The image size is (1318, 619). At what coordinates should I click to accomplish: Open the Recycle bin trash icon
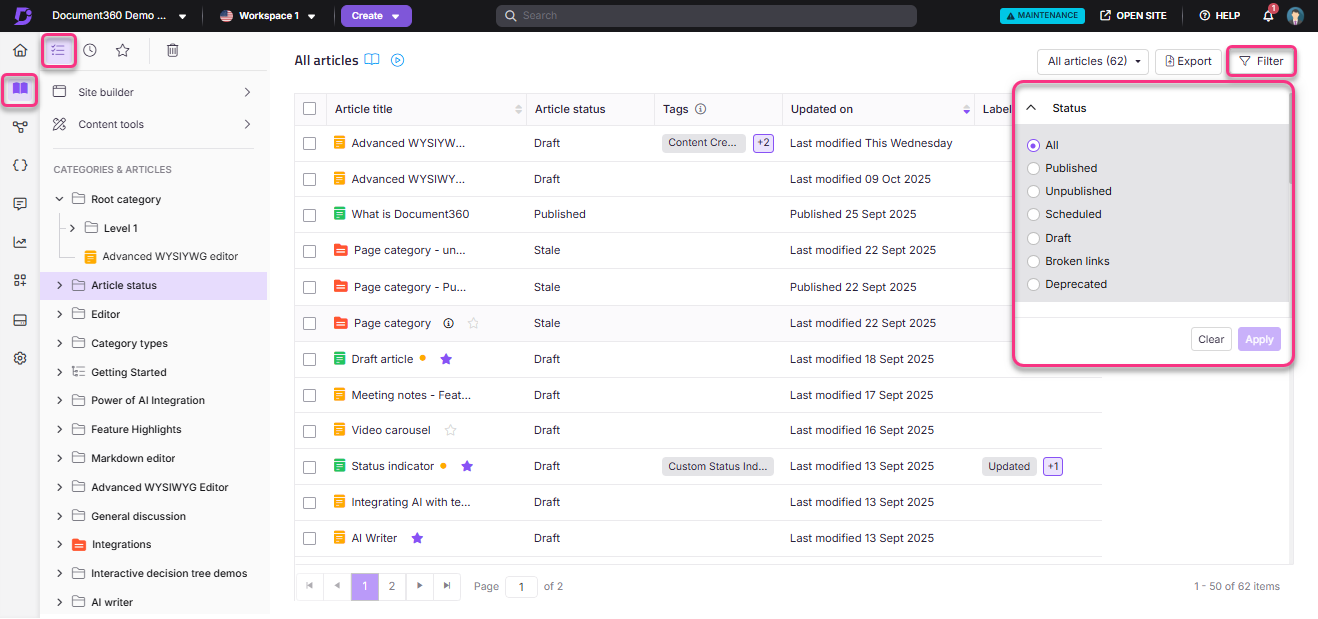click(172, 50)
